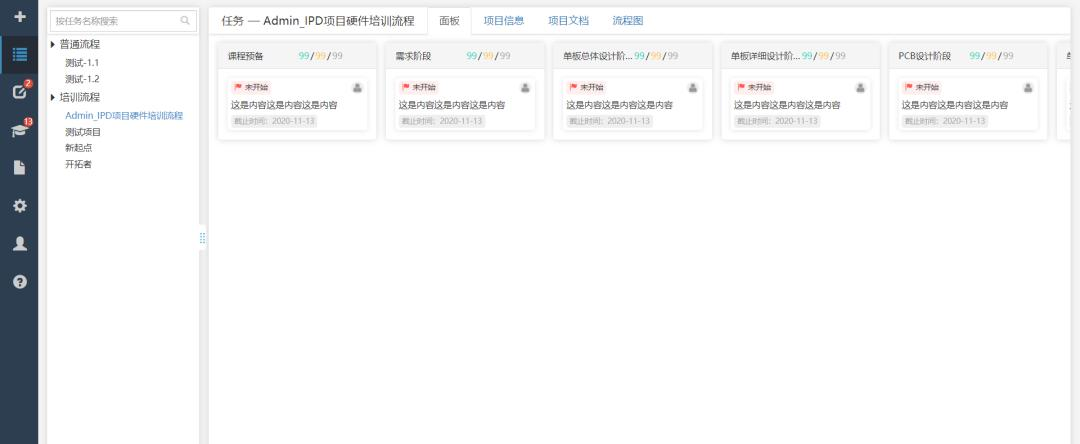The height and width of the screenshot is (444, 1080).
Task: Open the help question mark icon
Action: coord(19,282)
